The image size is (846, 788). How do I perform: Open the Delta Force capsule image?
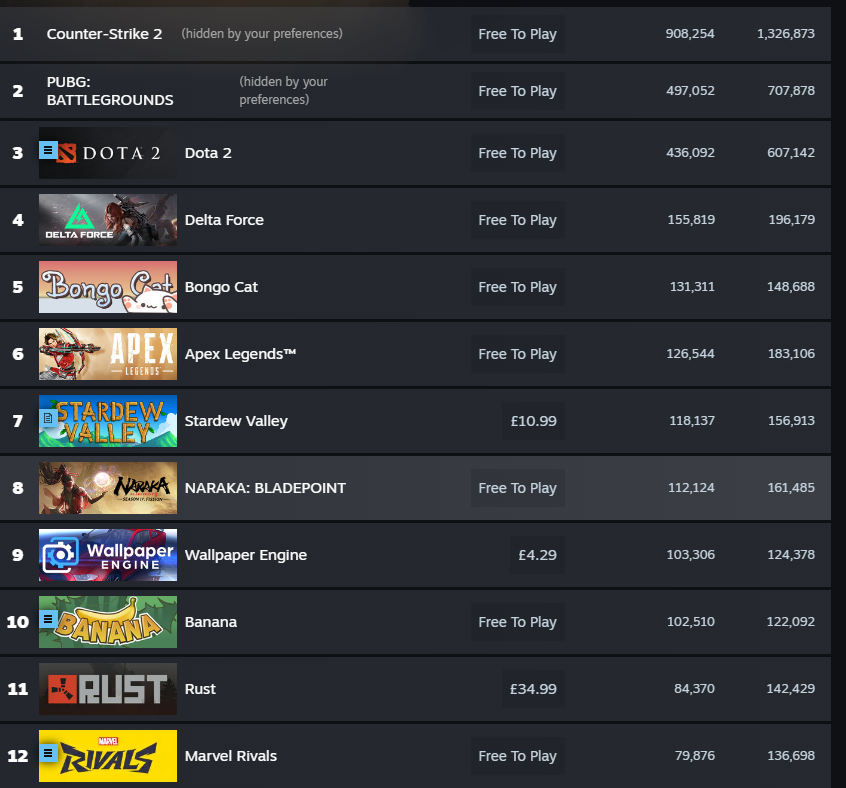tap(108, 220)
